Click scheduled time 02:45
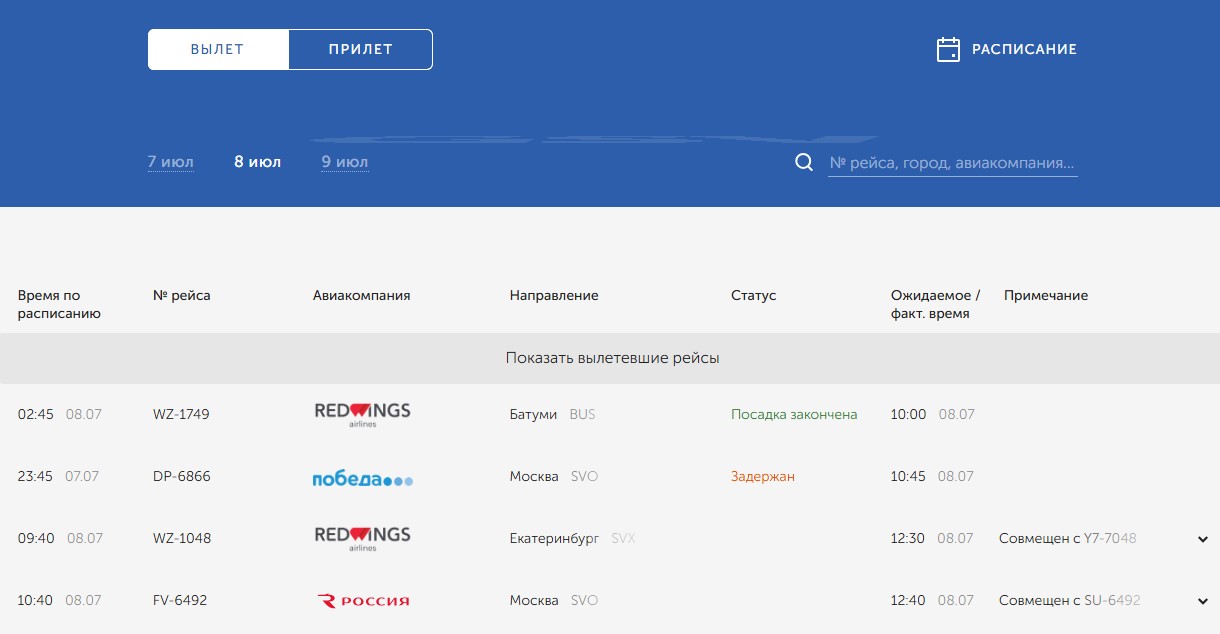This screenshot has width=1220, height=634. [36, 414]
